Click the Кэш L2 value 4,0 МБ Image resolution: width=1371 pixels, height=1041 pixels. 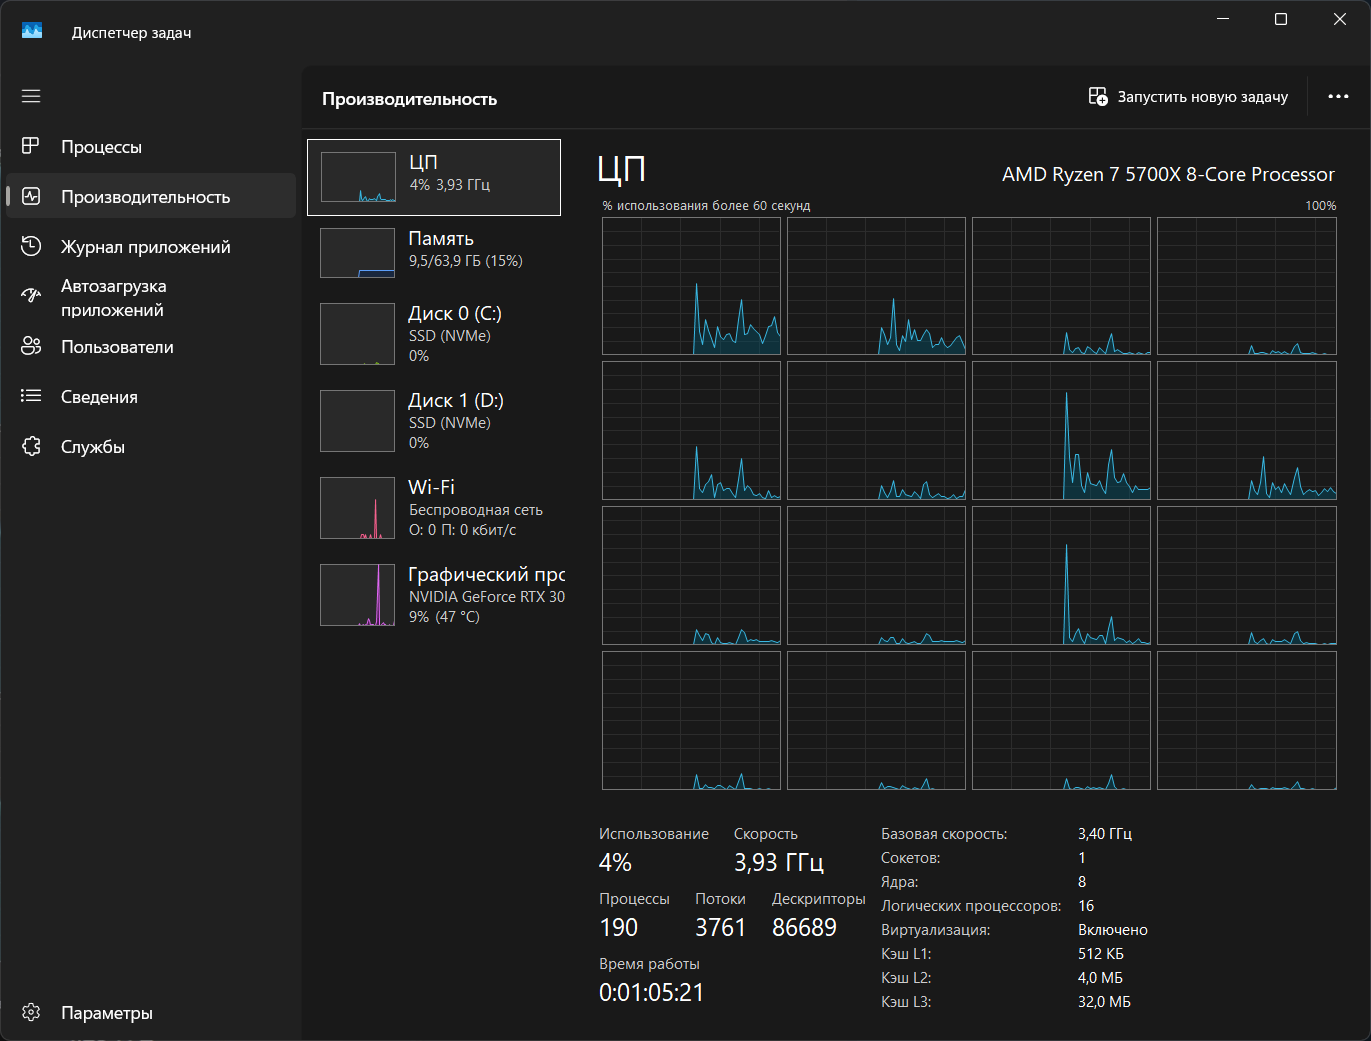[1100, 978]
